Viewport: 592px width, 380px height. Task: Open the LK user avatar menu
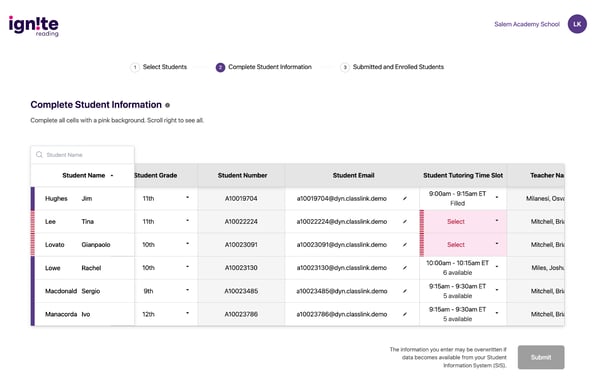pyautogui.click(x=577, y=24)
